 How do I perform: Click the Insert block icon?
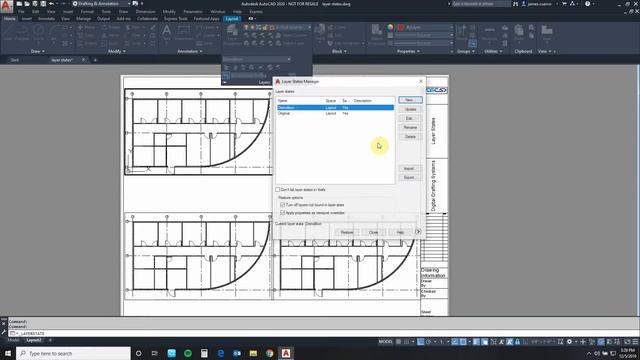coord(320,33)
